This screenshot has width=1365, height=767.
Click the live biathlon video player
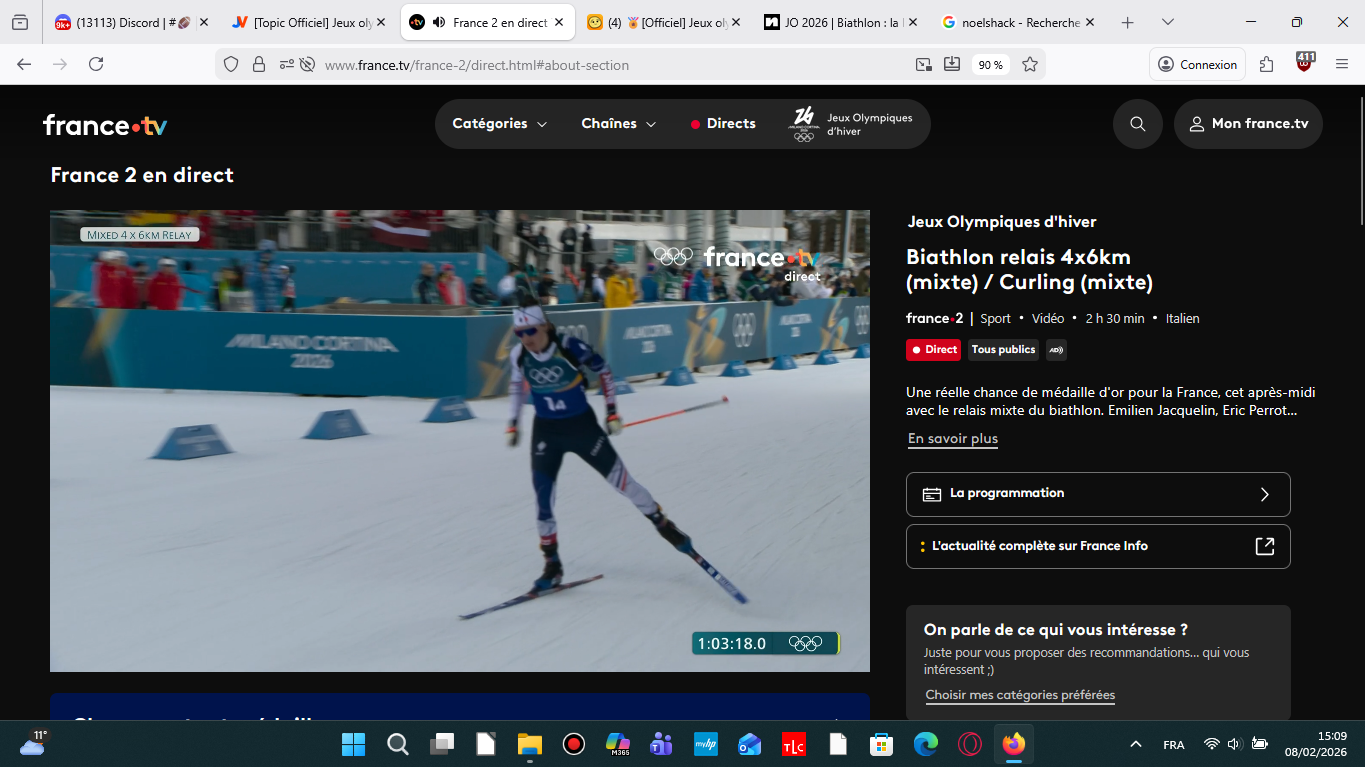tap(460, 441)
